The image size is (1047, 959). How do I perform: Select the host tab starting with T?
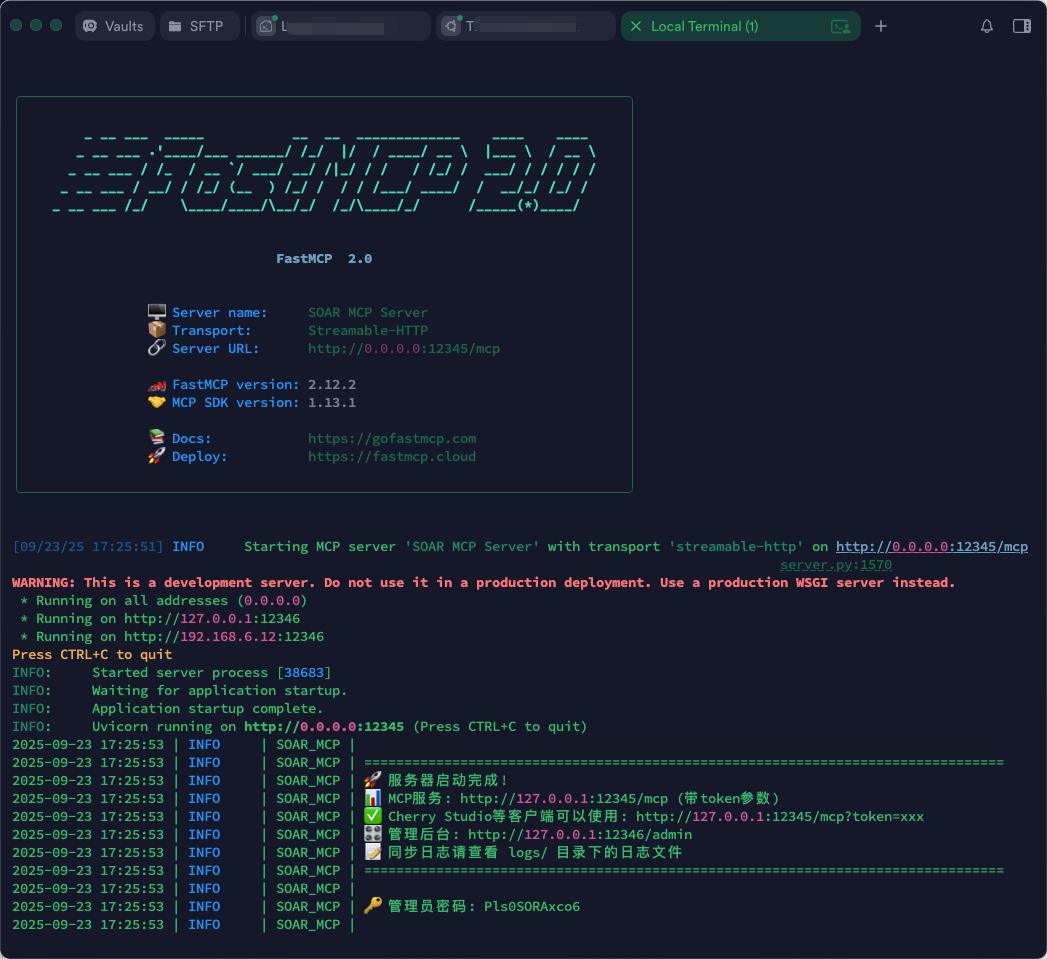[x=525, y=26]
